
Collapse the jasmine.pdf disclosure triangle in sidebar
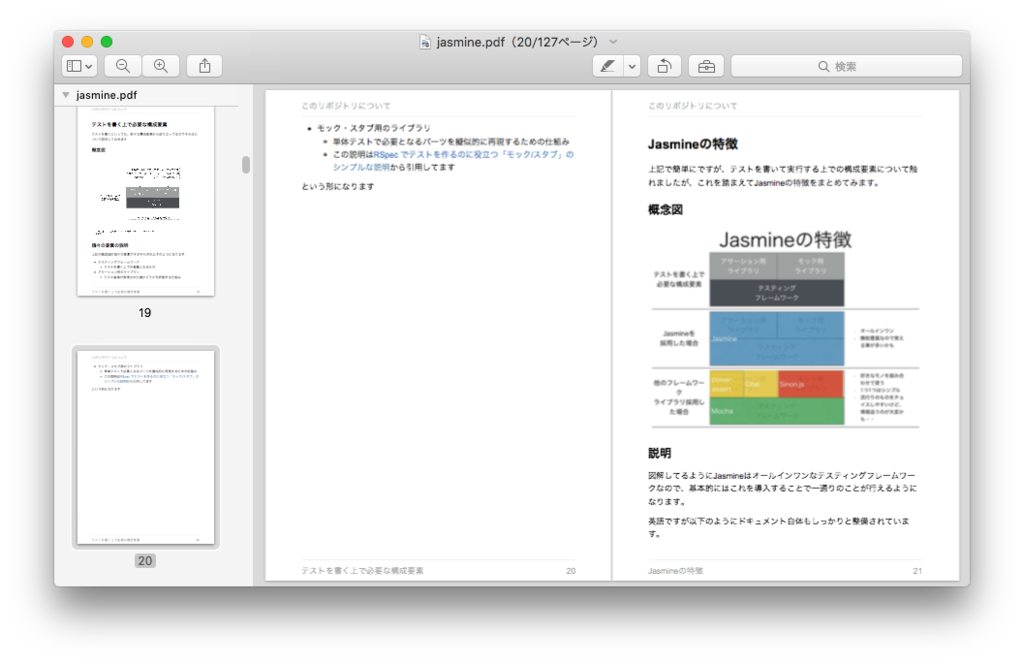pyautogui.click(x=66, y=95)
